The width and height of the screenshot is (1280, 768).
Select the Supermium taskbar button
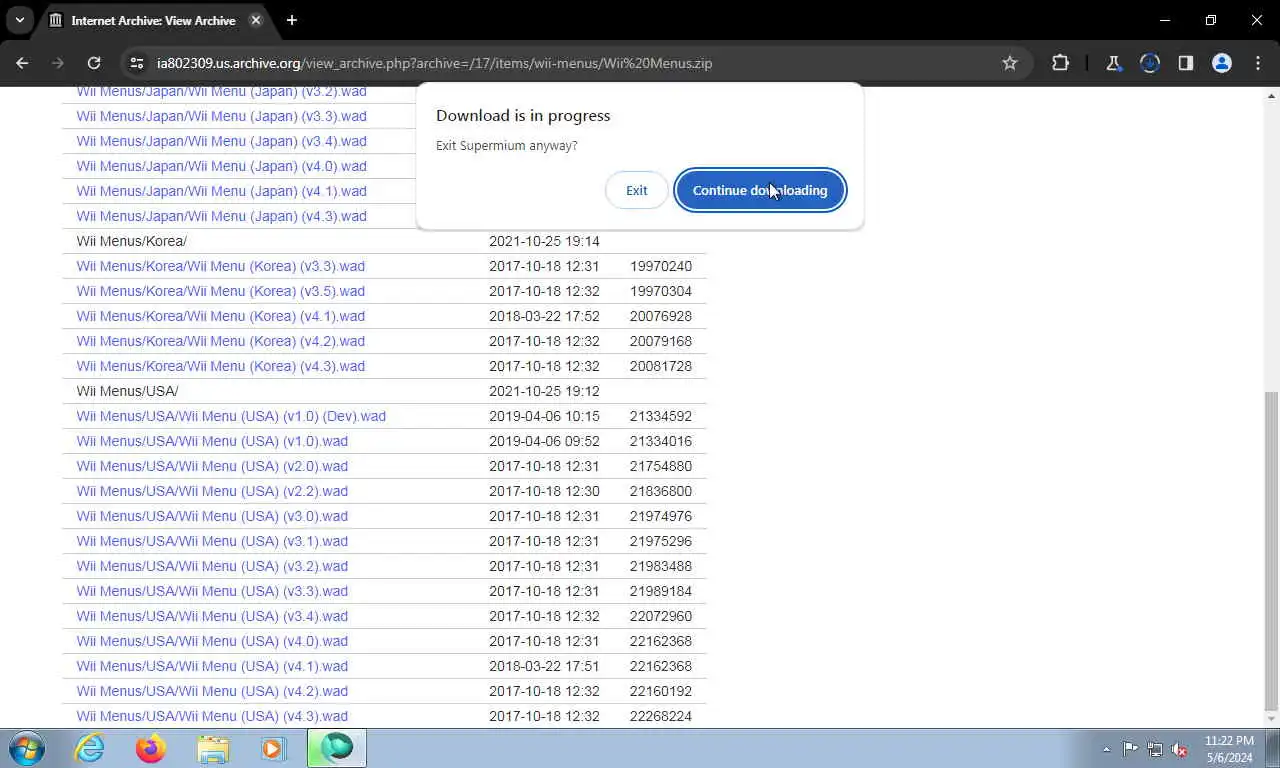coord(337,748)
